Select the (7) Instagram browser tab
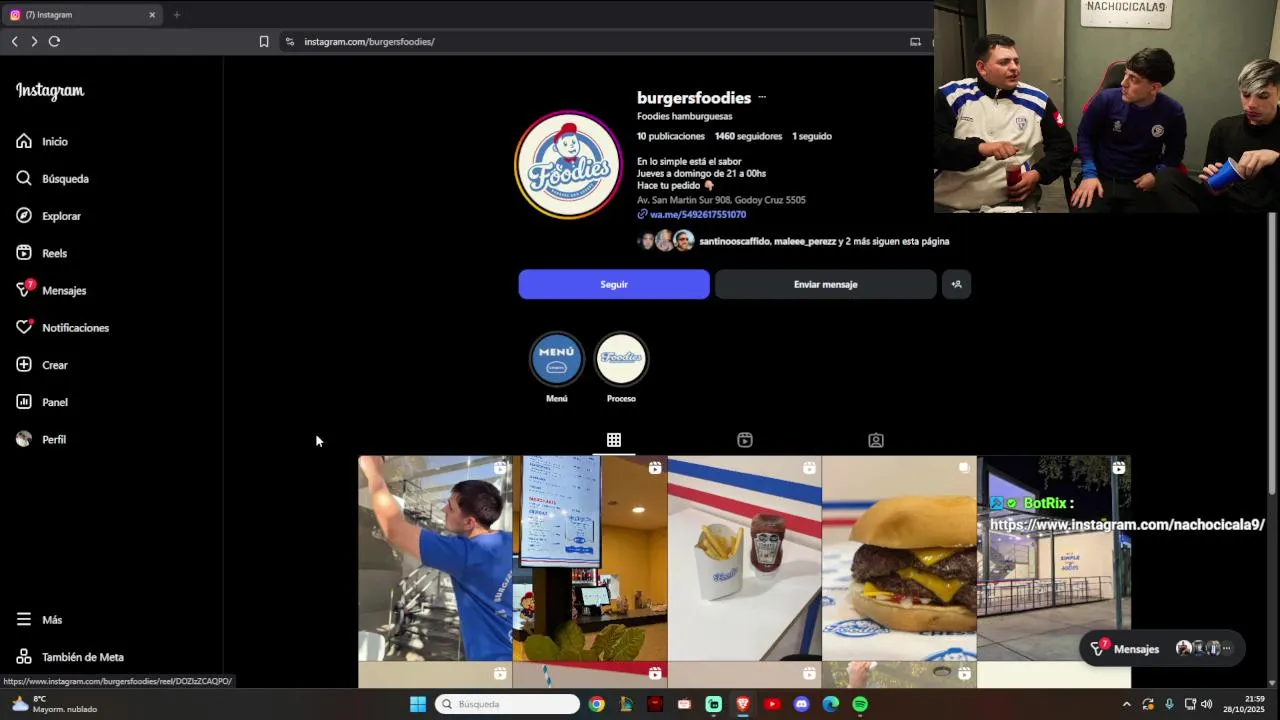1280x720 pixels. 82,15
